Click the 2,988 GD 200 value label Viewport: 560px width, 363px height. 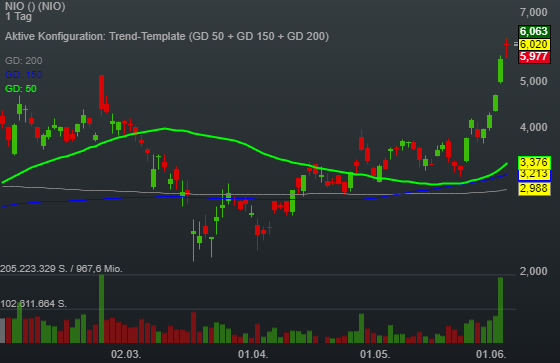pos(534,188)
